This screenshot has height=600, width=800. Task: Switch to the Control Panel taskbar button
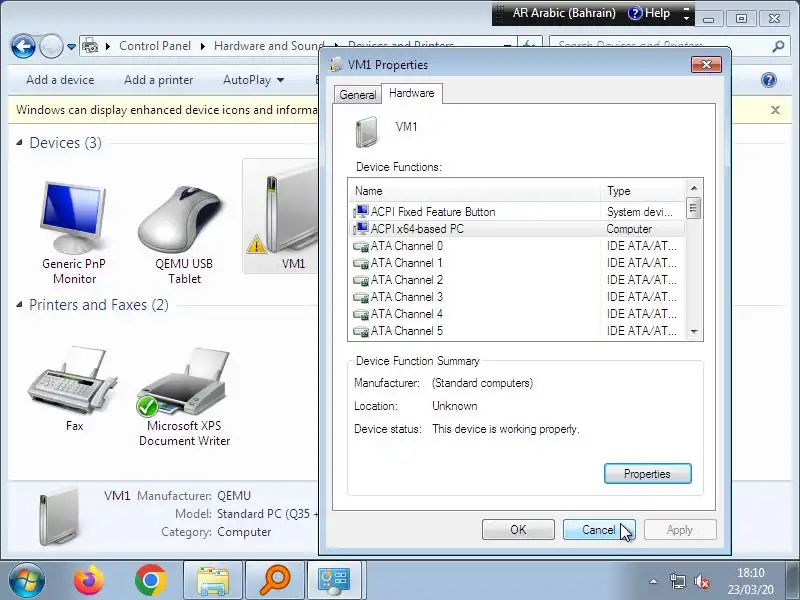pos(334,581)
